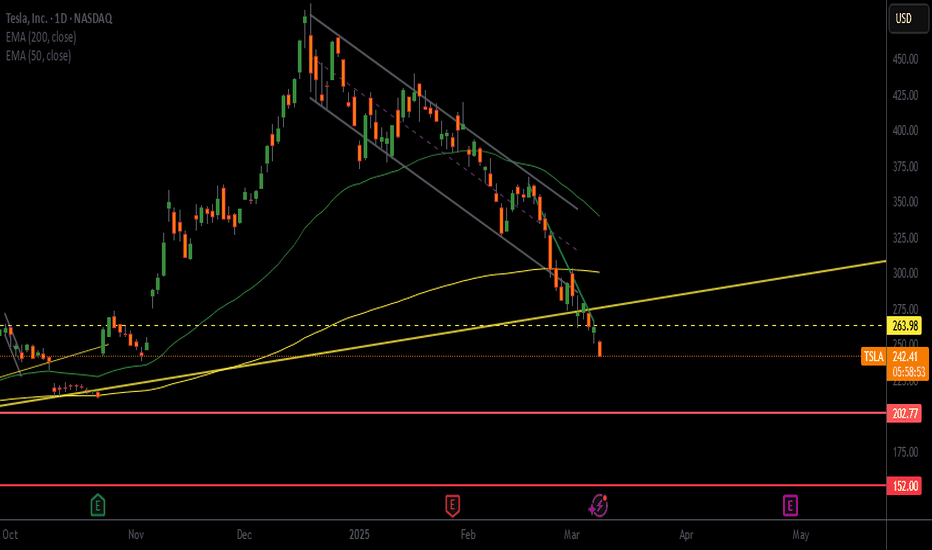
Task: Open the purple lightning event icon in March
Action: [x=599, y=505]
